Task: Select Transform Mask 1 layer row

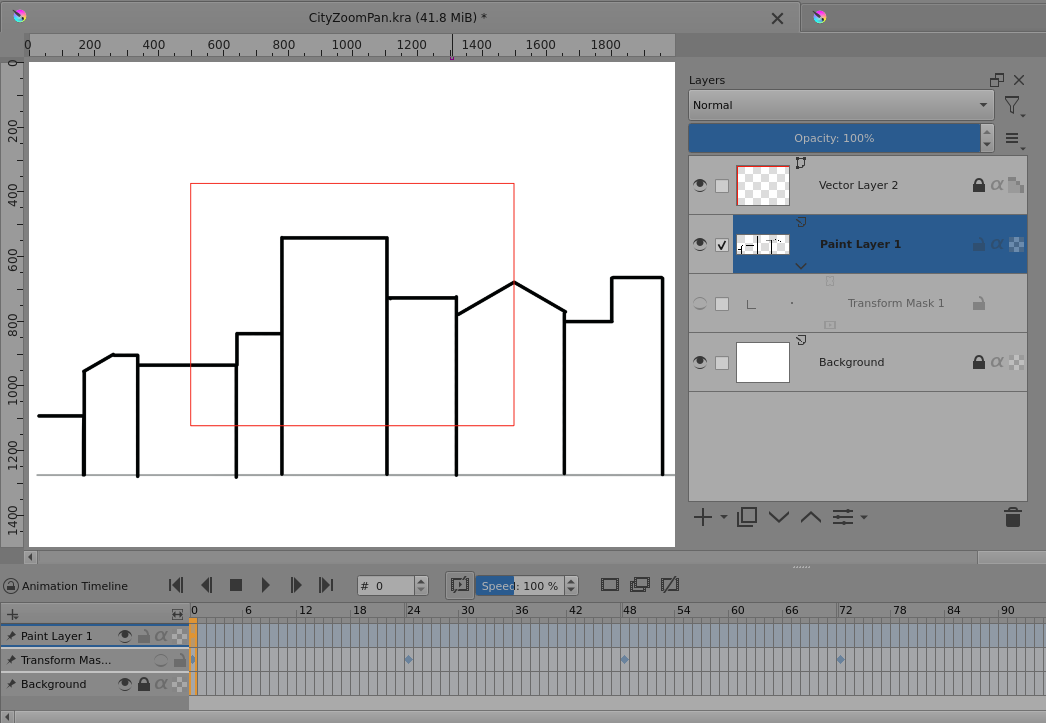Action: click(x=858, y=303)
